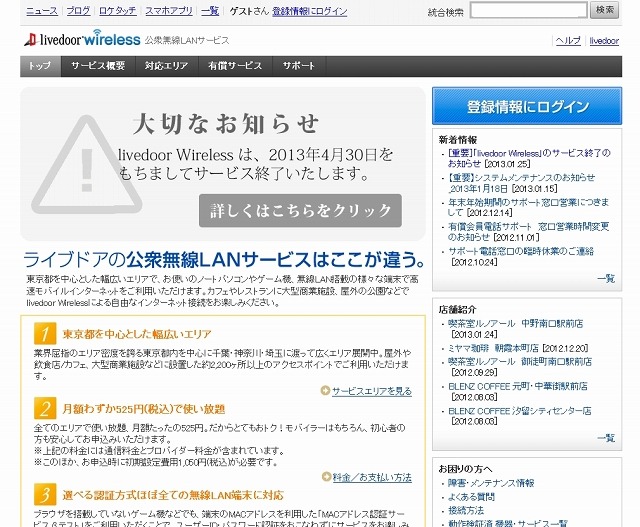The image size is (640, 527).
Task: Open the ニュース link in the top bar
Action: [42, 11]
